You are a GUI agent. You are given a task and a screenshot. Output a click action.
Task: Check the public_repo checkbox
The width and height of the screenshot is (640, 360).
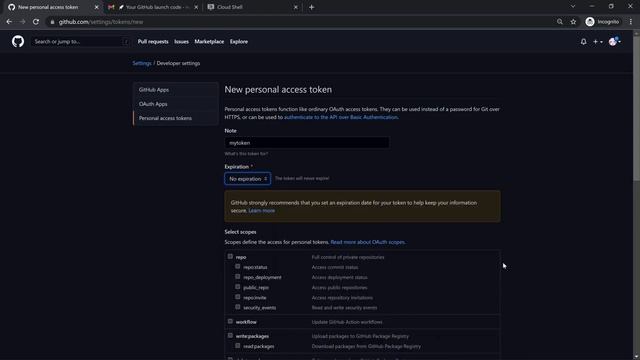238,287
